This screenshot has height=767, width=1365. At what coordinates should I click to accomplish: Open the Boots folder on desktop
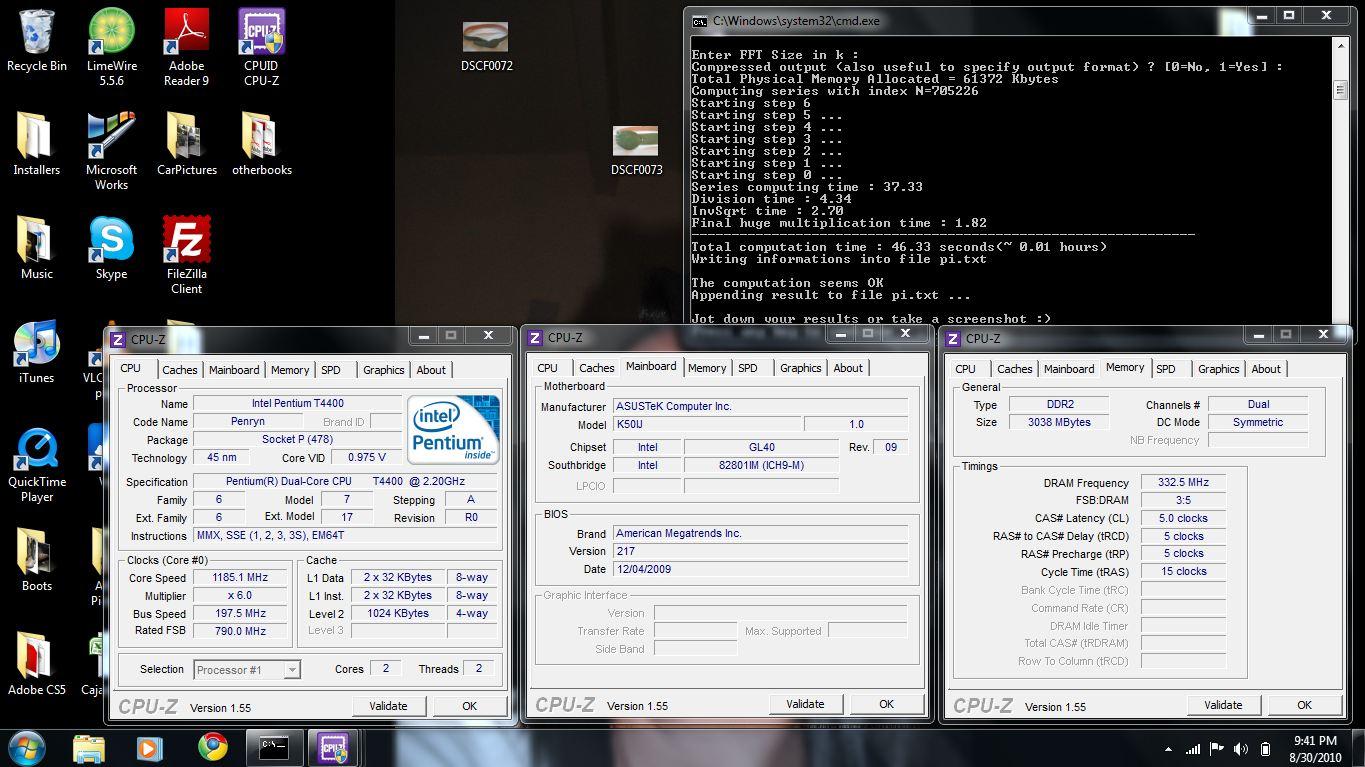click(37, 560)
